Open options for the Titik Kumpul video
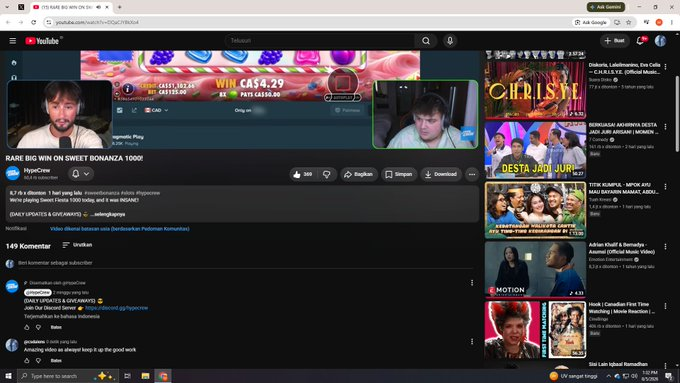 (665, 187)
